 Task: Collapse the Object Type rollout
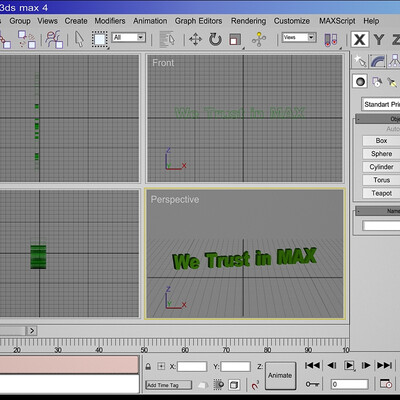(378, 119)
